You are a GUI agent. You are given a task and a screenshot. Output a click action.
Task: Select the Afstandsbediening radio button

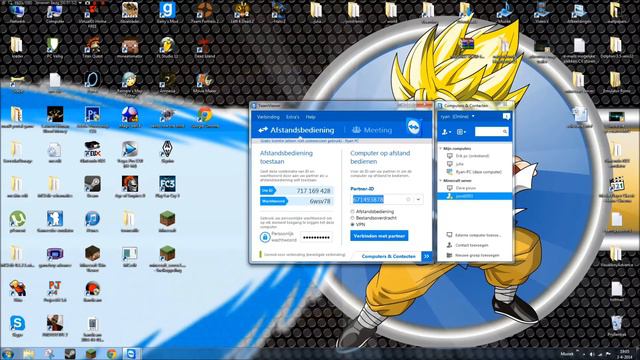tap(353, 211)
